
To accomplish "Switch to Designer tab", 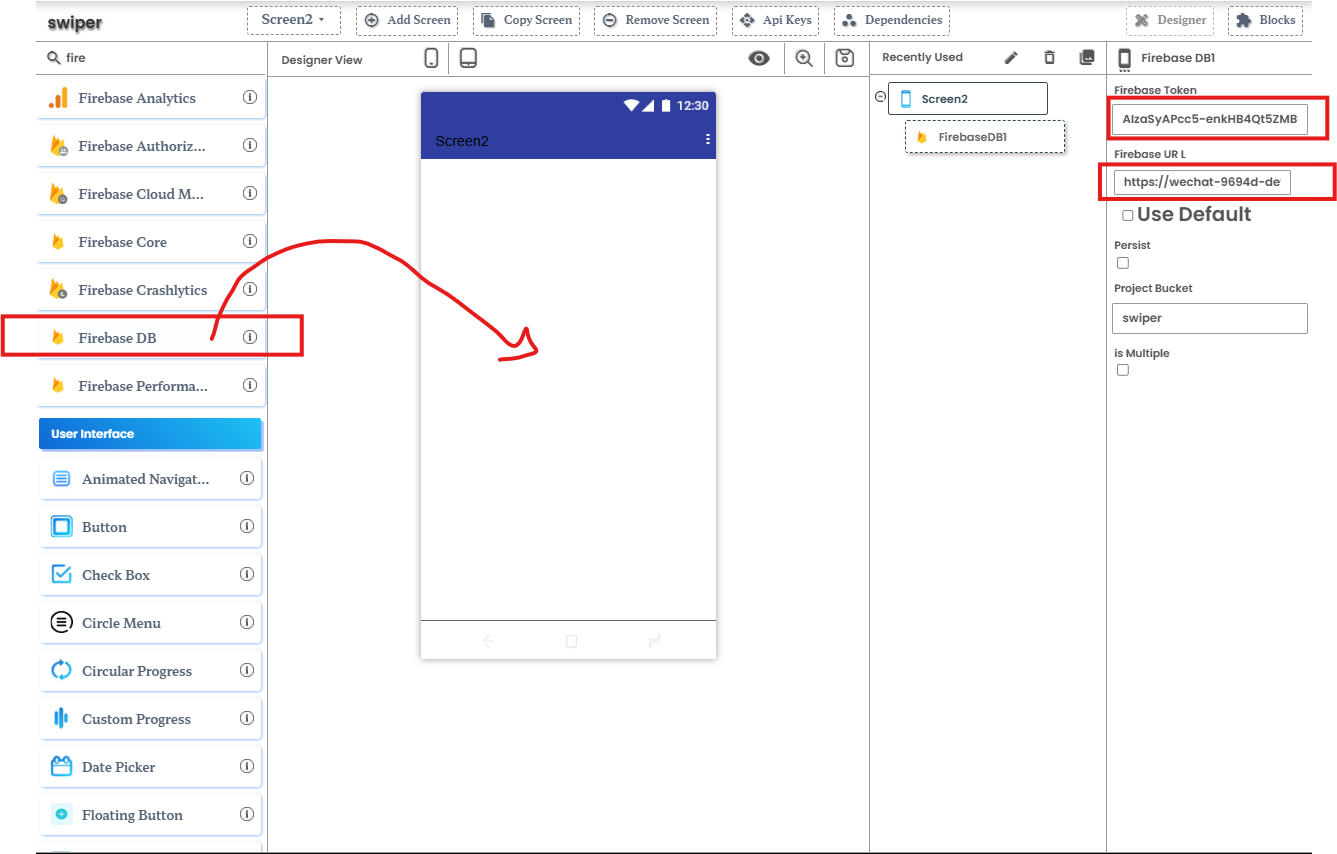I will [1170, 20].
